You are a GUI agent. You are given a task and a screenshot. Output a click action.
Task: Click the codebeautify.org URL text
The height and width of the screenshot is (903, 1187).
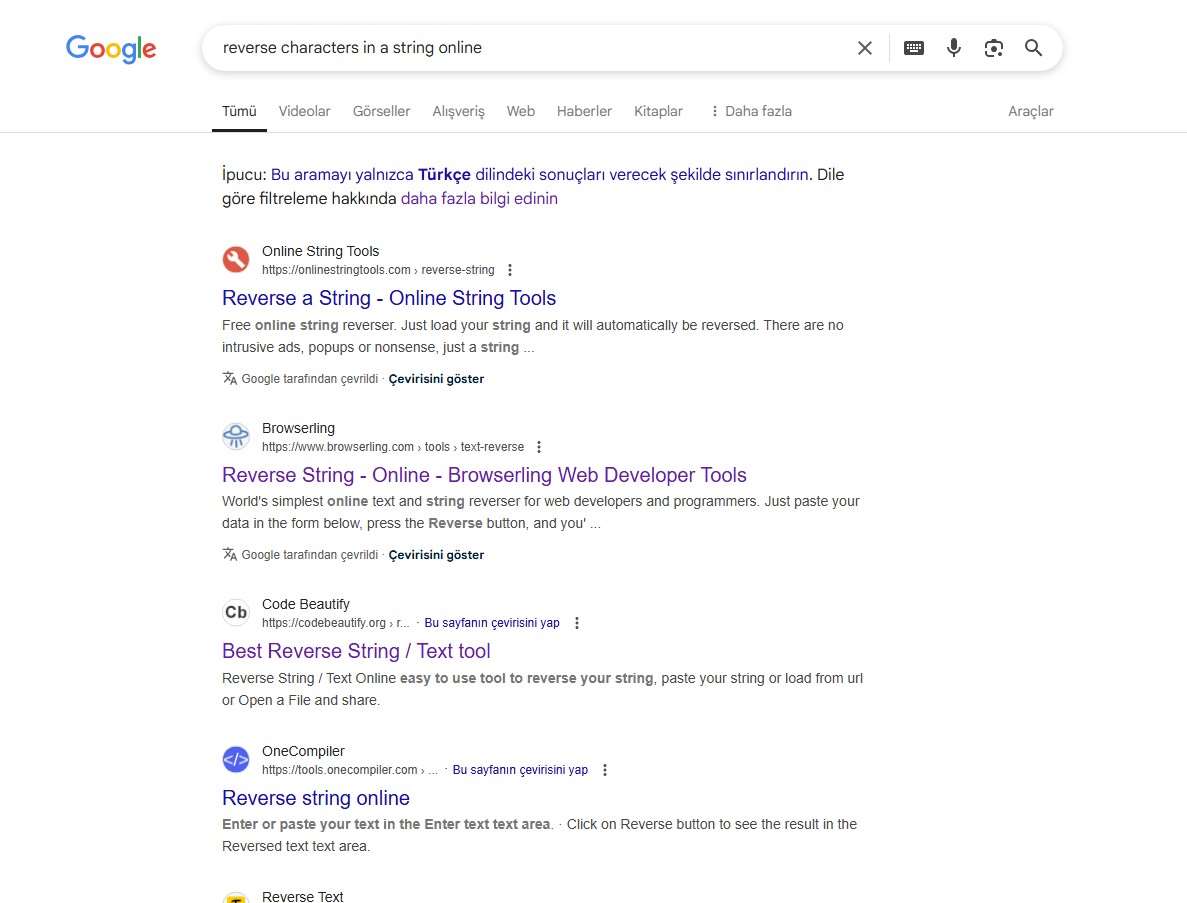pyautogui.click(x=335, y=623)
